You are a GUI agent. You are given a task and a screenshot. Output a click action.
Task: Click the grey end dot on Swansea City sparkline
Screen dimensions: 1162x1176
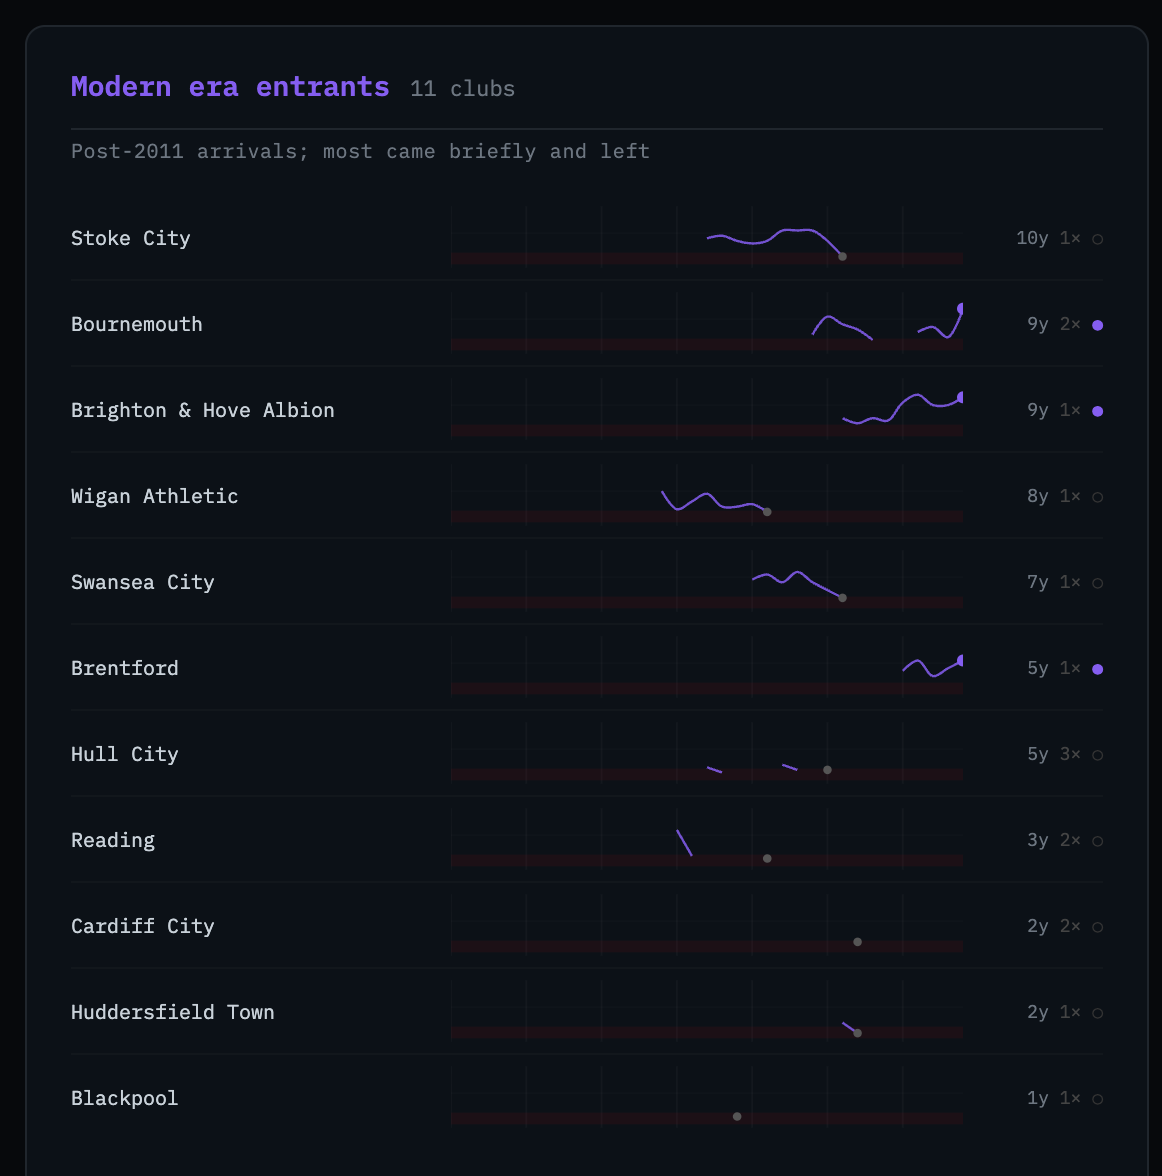tap(842, 598)
